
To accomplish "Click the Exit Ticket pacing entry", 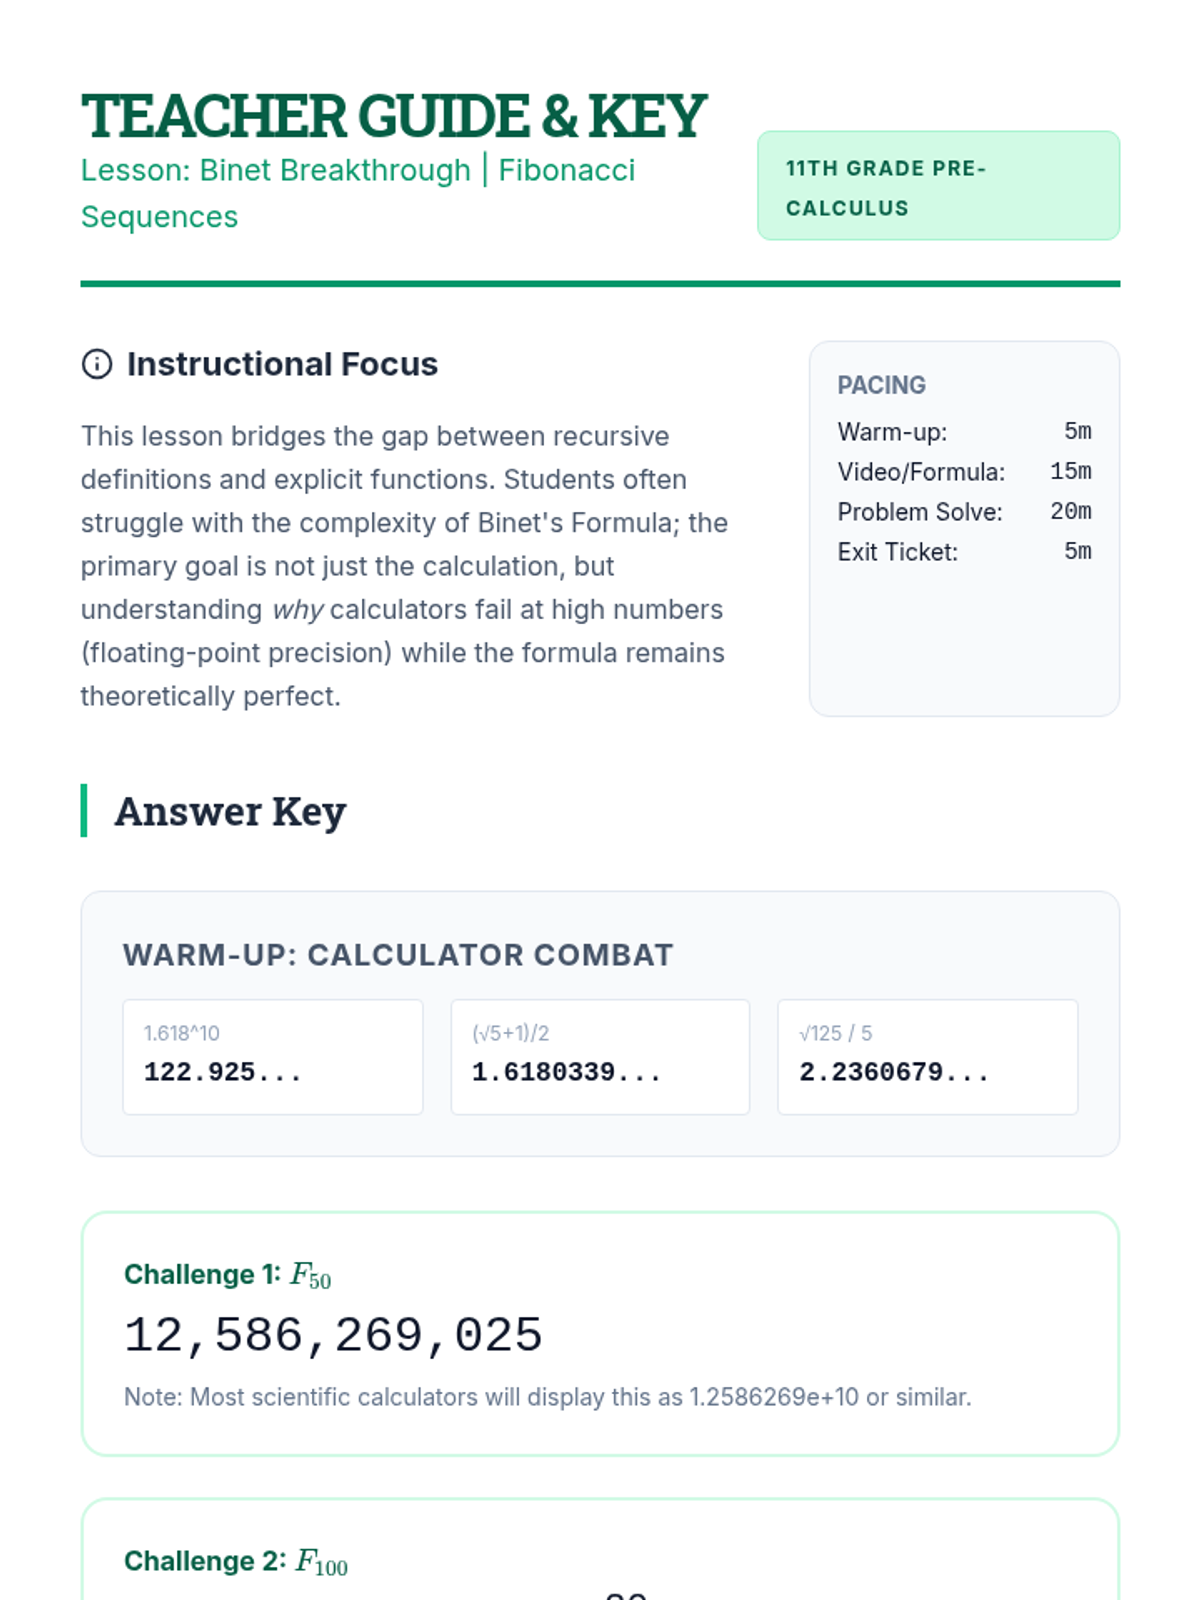I will [964, 552].
